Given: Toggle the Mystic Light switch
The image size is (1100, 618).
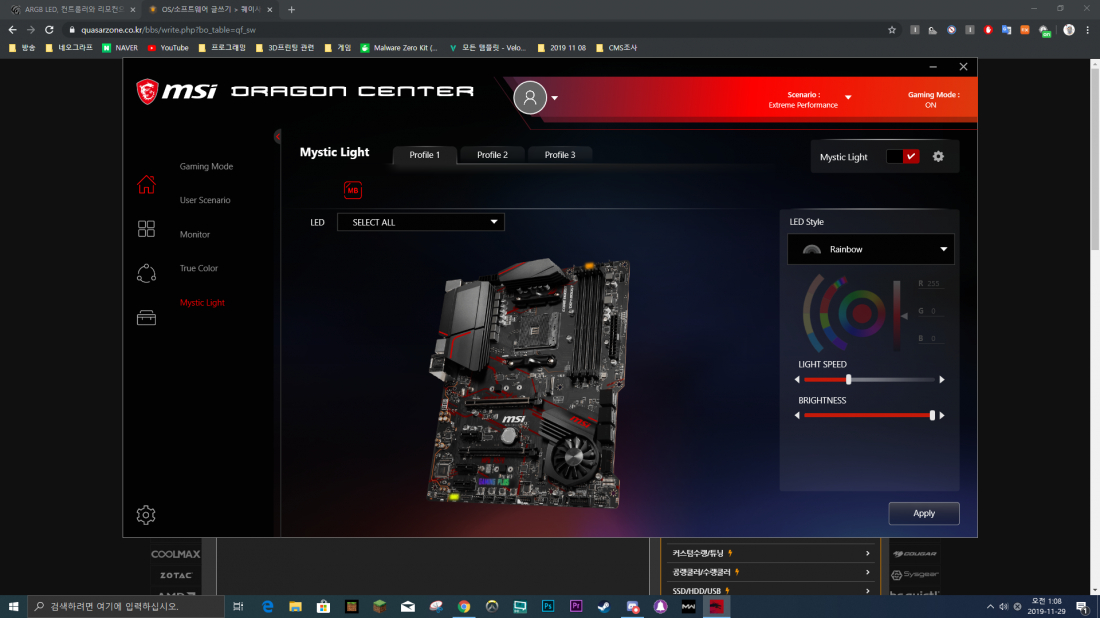Looking at the screenshot, I should point(902,156).
